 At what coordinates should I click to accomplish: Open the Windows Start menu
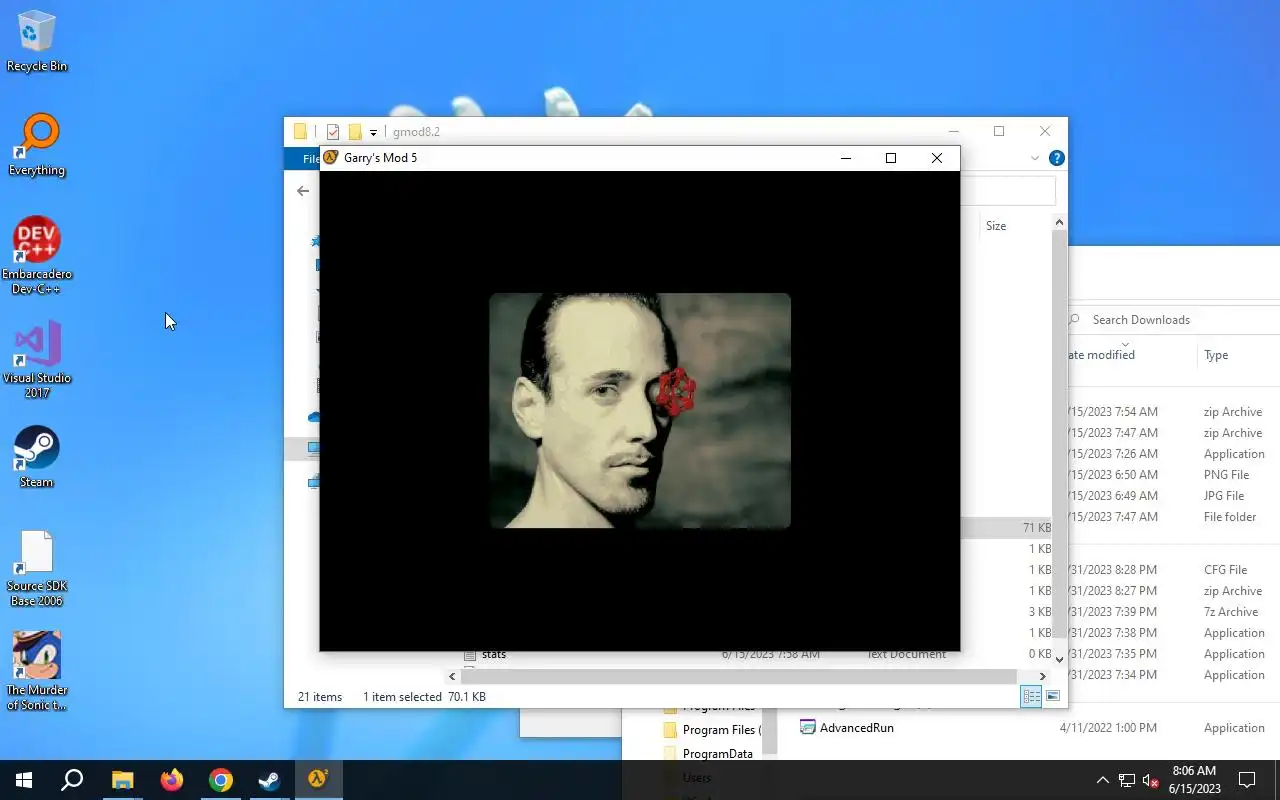(24, 780)
